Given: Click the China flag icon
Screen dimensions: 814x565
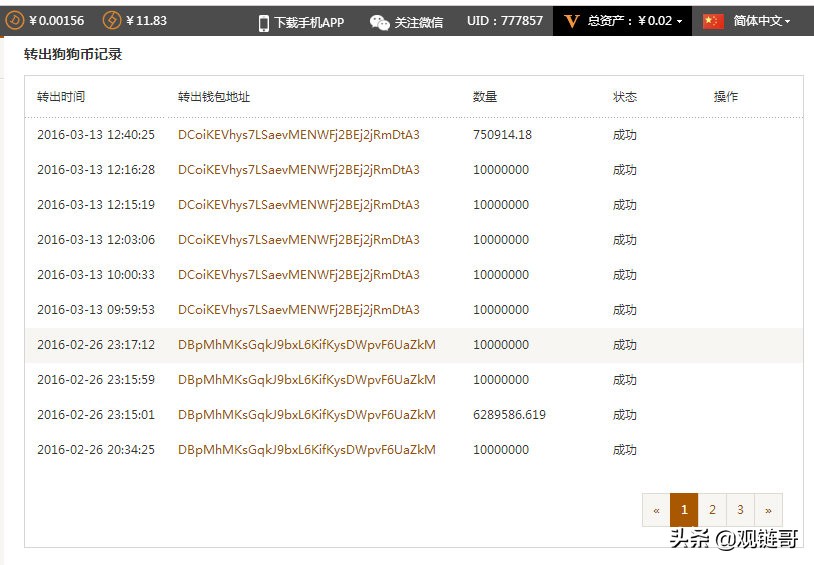Looking at the screenshot, I should 713,21.
